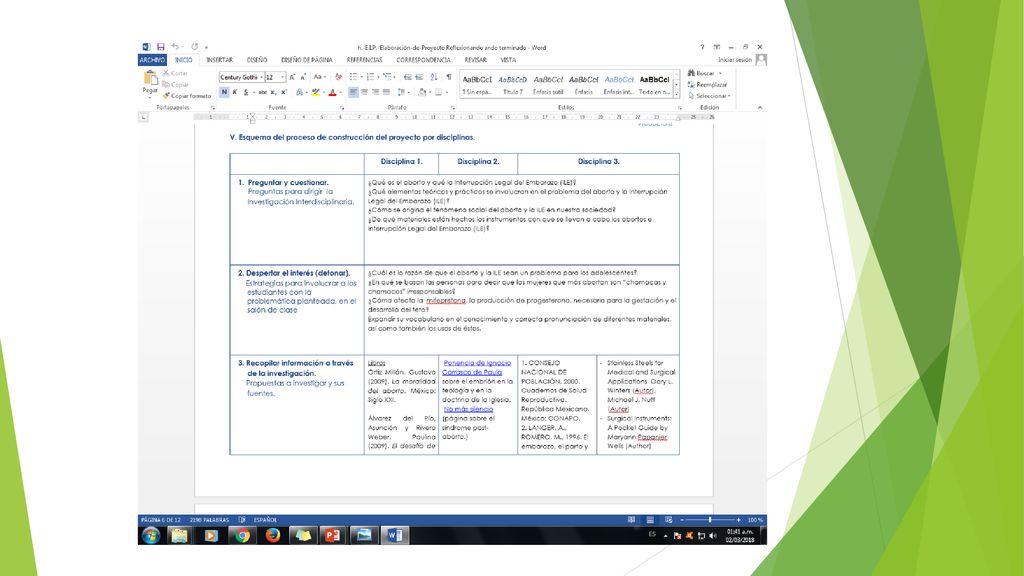Increase the paragraph indent

pyautogui.click(x=419, y=77)
